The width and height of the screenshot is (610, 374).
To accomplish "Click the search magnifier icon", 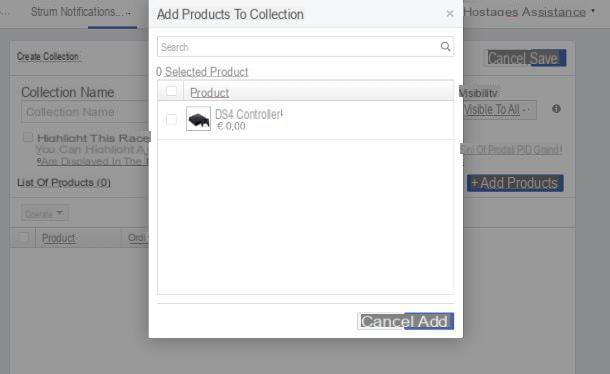I will click(x=445, y=47).
